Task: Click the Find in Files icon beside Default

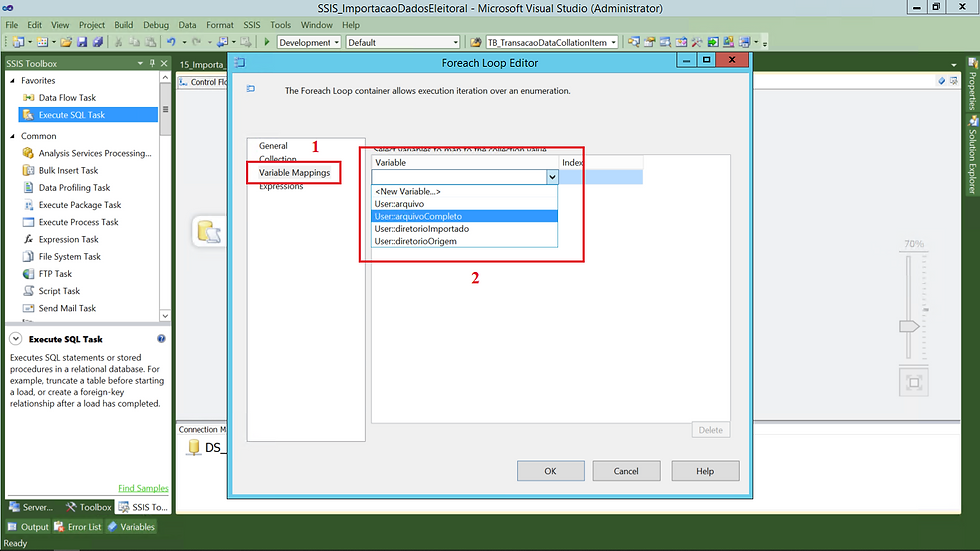Action: pos(476,42)
